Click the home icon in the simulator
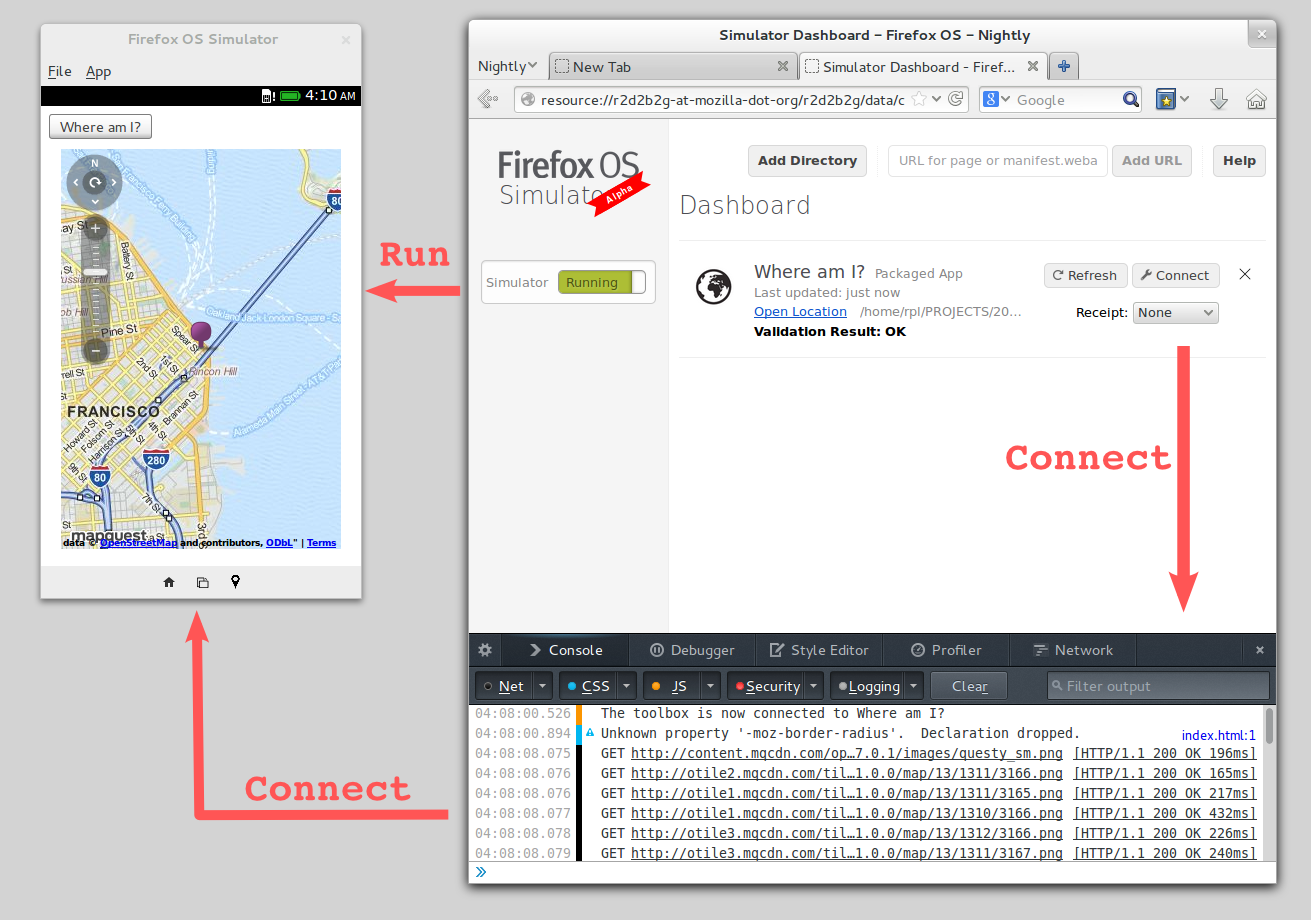The image size is (1311, 920). pyautogui.click(x=169, y=582)
